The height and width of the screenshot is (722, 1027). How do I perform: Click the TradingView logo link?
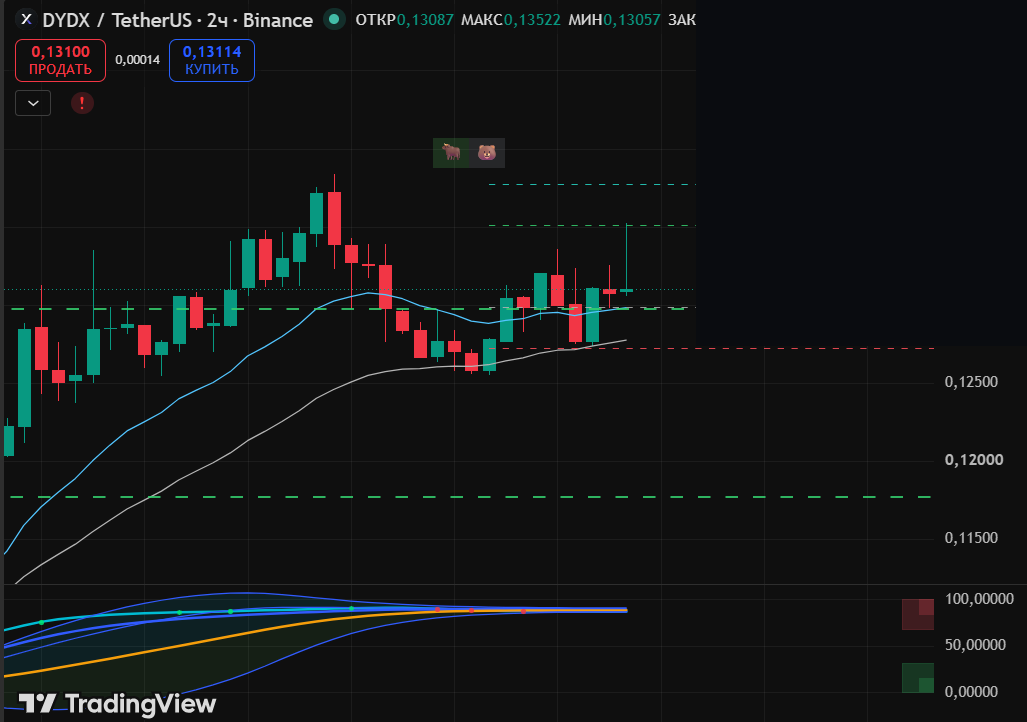[117, 704]
